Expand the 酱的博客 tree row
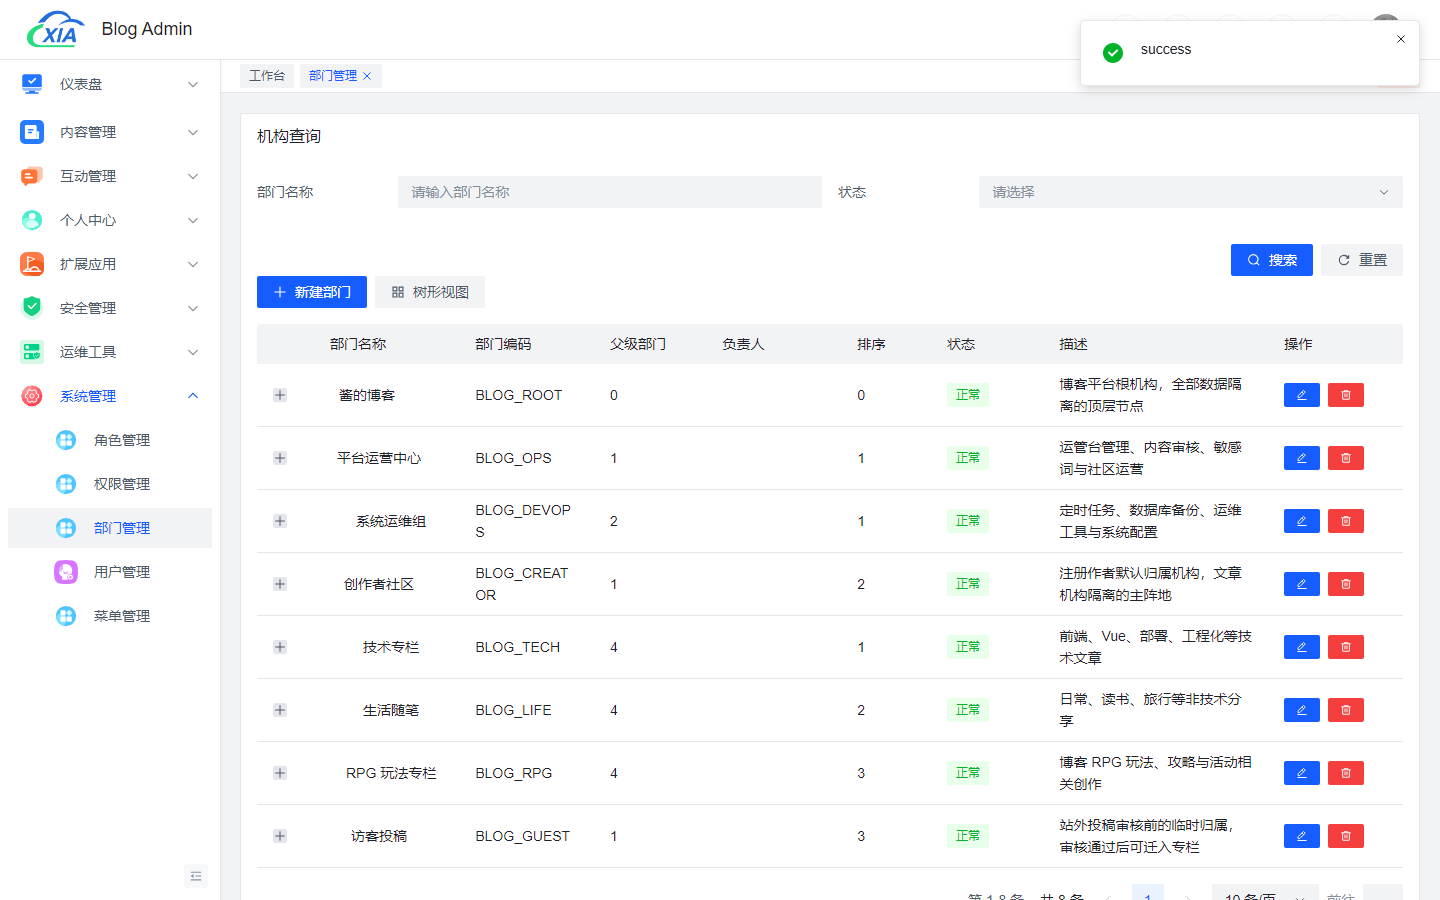 point(280,395)
